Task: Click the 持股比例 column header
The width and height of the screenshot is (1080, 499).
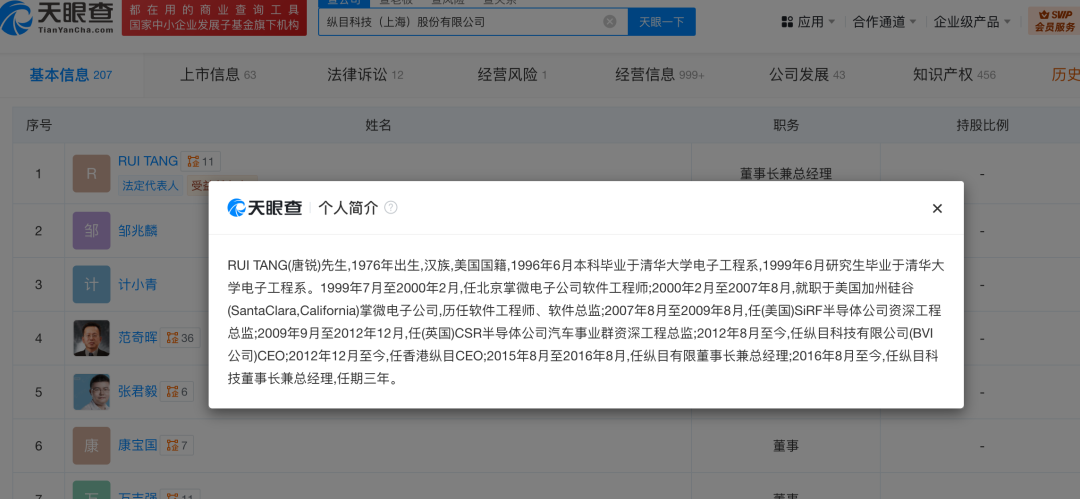Action: [983, 125]
